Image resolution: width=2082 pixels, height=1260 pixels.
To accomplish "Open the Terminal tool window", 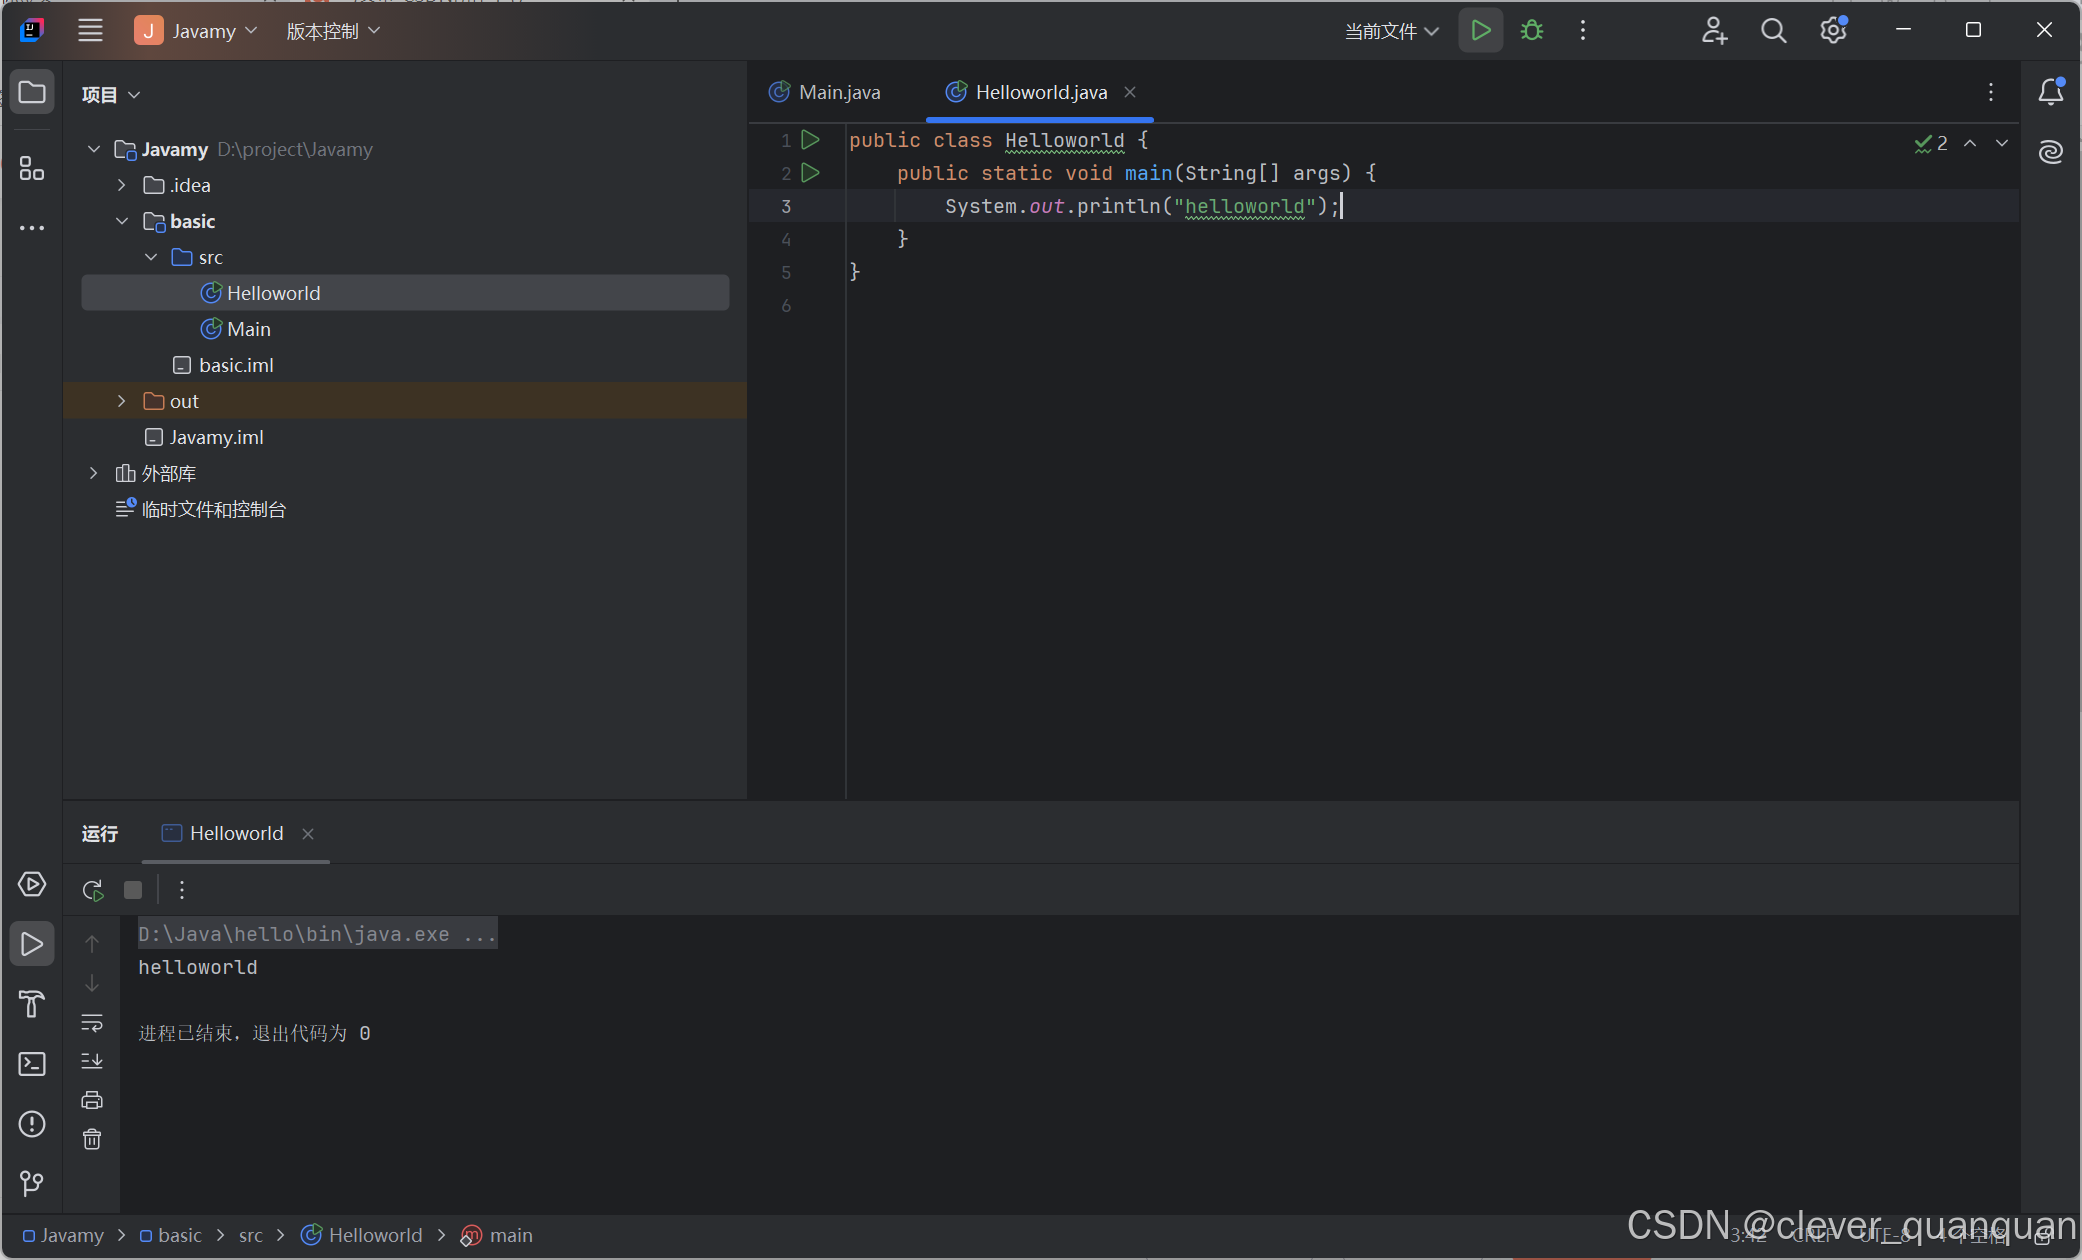I will coord(32,1064).
